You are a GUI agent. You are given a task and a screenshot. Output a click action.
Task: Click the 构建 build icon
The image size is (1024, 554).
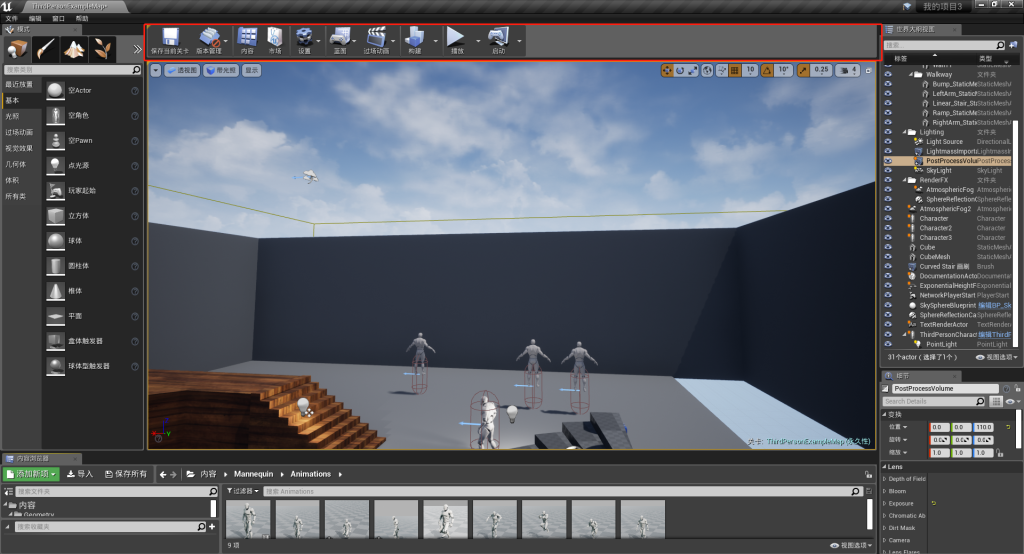(415, 38)
